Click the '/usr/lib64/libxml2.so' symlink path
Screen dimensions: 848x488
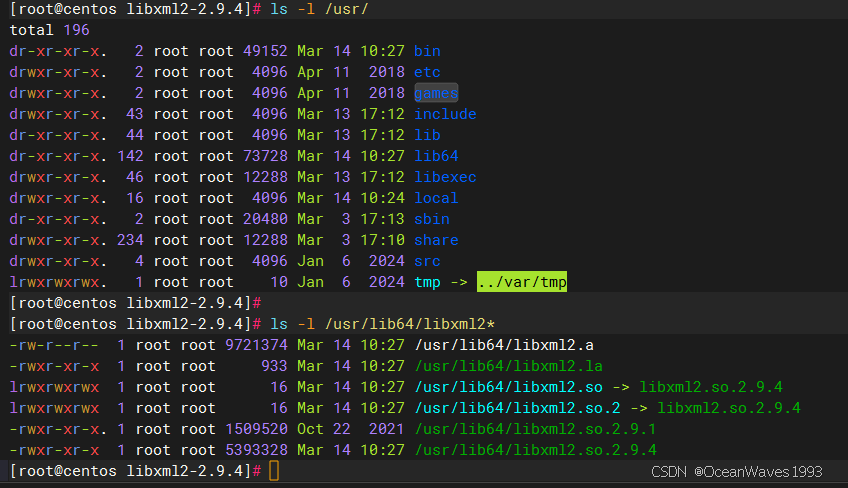pyautogui.click(x=508, y=387)
